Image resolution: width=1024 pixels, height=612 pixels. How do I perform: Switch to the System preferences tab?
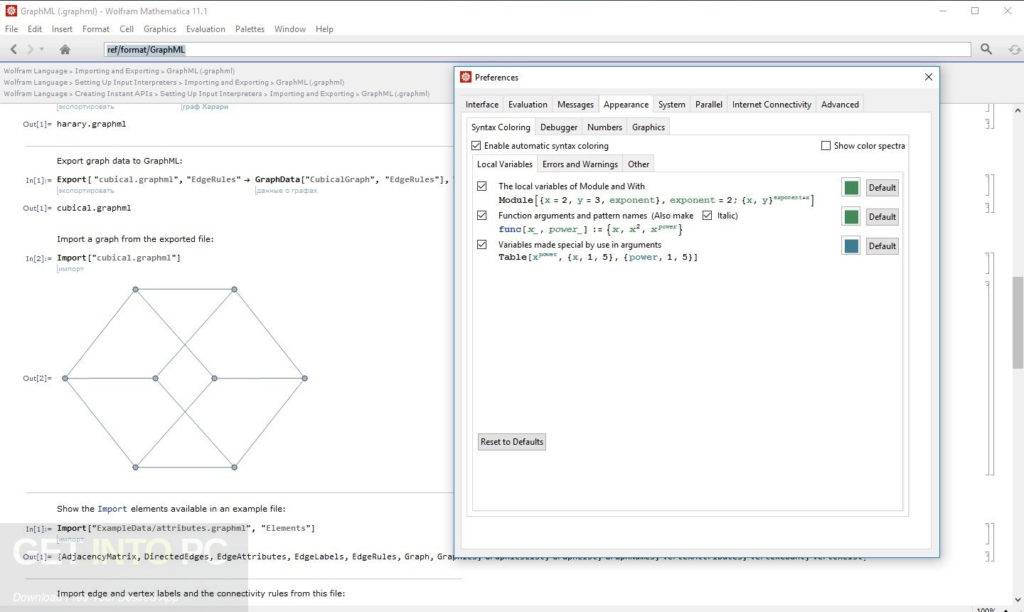click(x=671, y=104)
